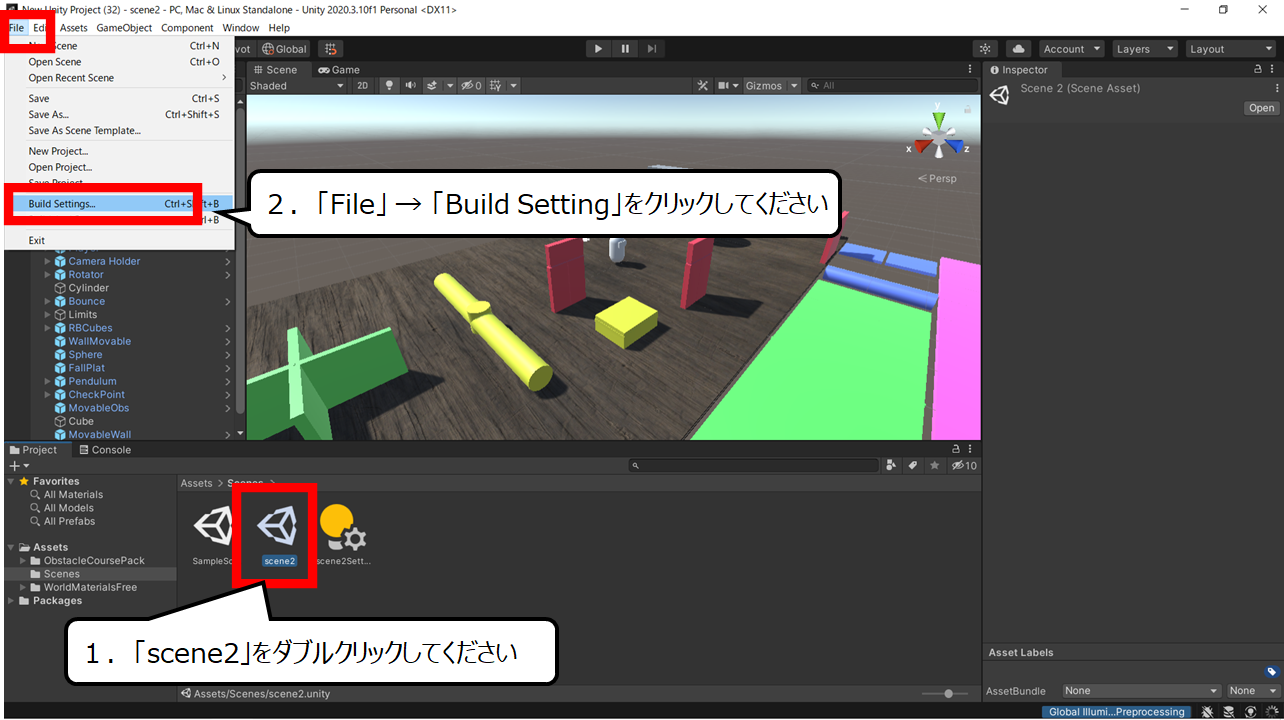Image resolution: width=1284 pixels, height=720 pixels.
Task: Open the Account dropdown
Action: 1071,49
